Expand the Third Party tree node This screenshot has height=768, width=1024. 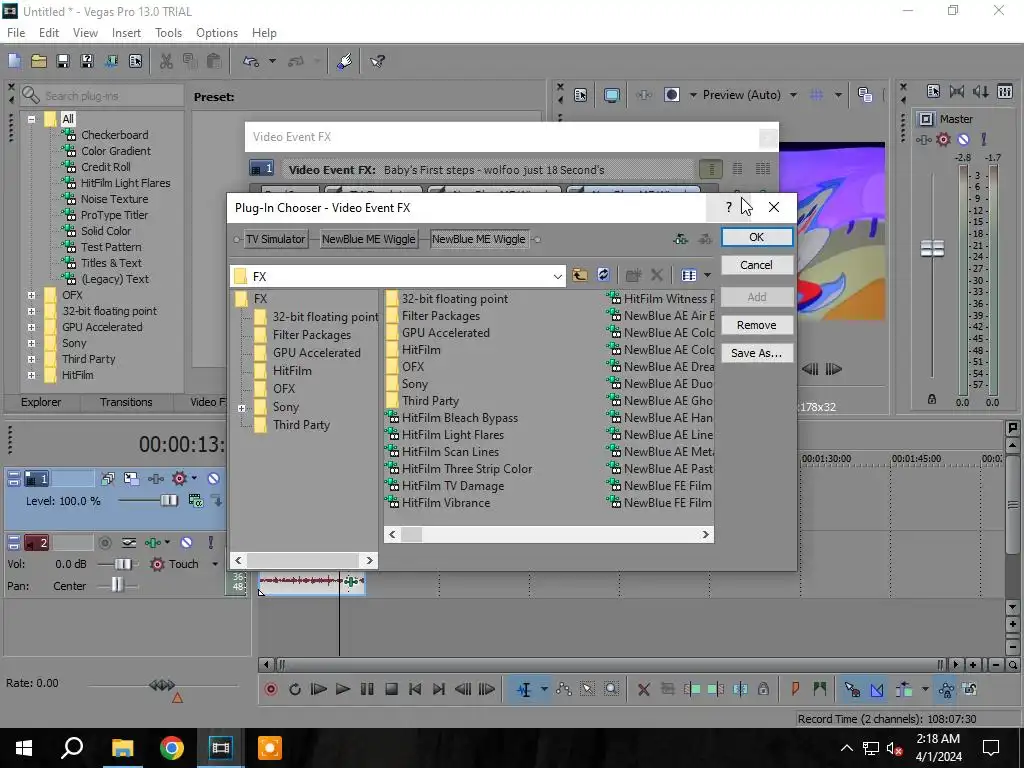31,359
